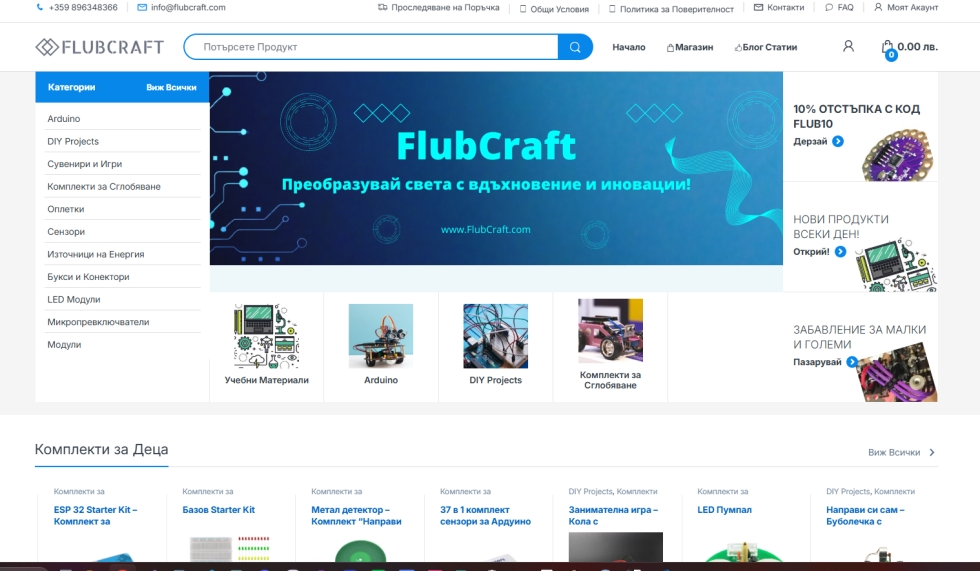
Task: Select LED Модули category
Action: (74, 300)
